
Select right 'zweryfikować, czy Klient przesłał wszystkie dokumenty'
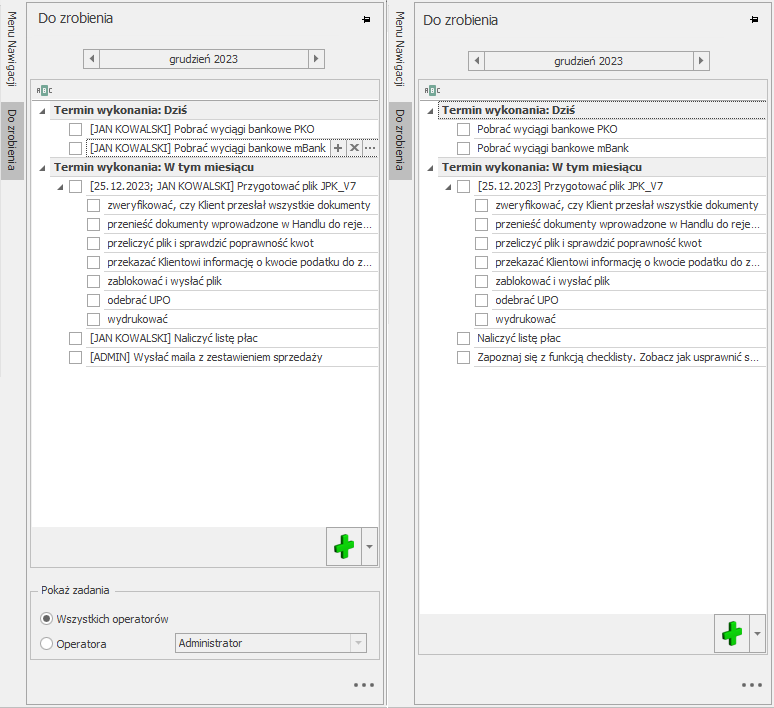(629, 205)
